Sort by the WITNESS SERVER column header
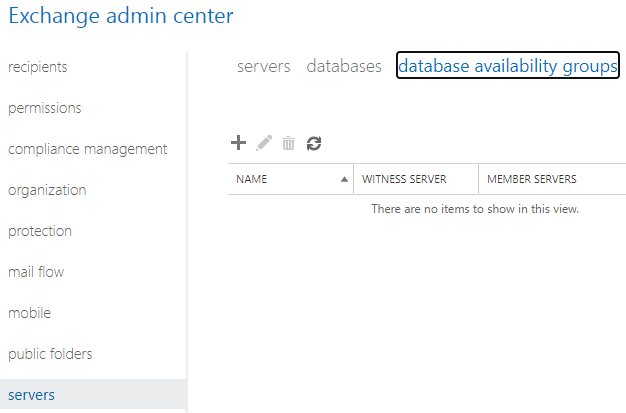Image resolution: width=626 pixels, height=413 pixels. tap(416, 179)
